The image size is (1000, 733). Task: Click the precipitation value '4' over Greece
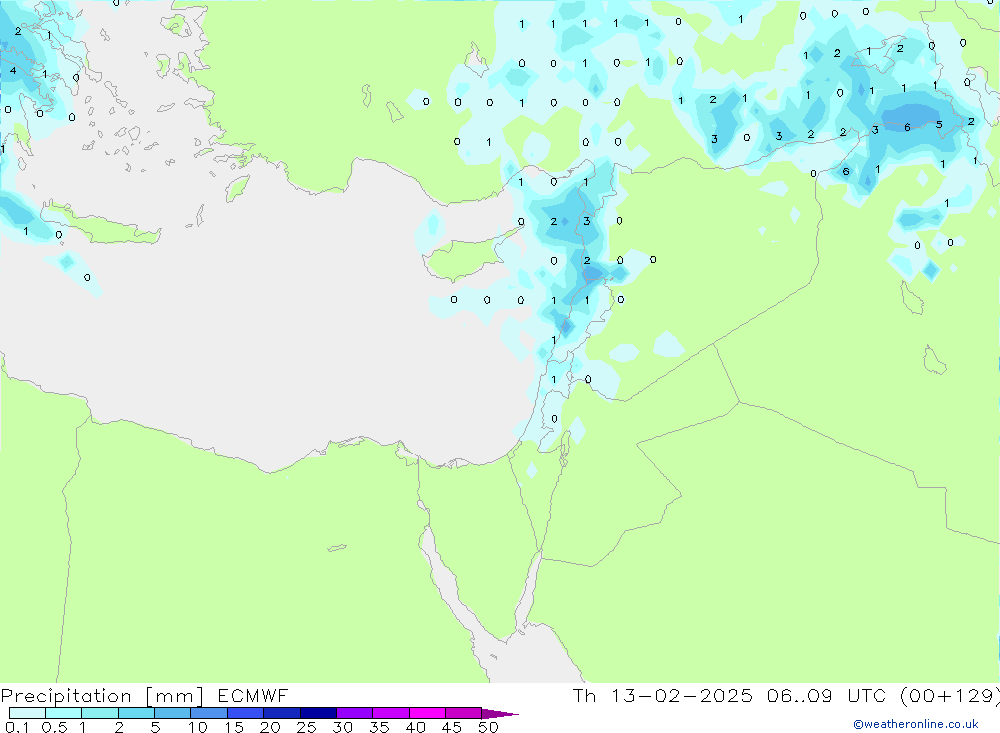(13, 71)
